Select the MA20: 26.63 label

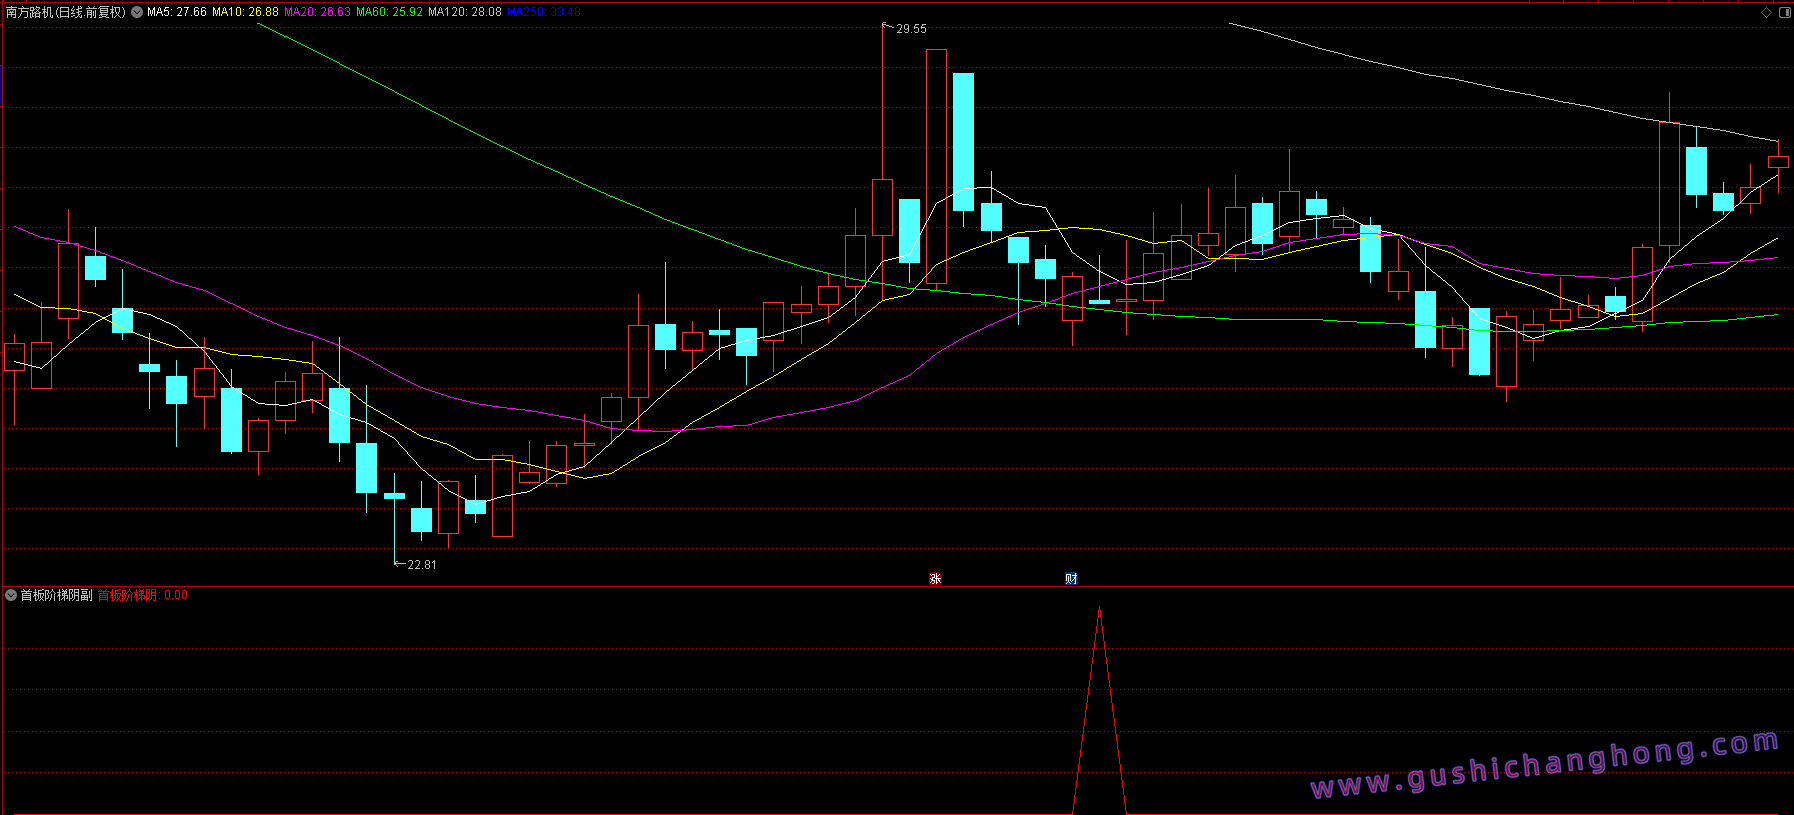pos(317,12)
